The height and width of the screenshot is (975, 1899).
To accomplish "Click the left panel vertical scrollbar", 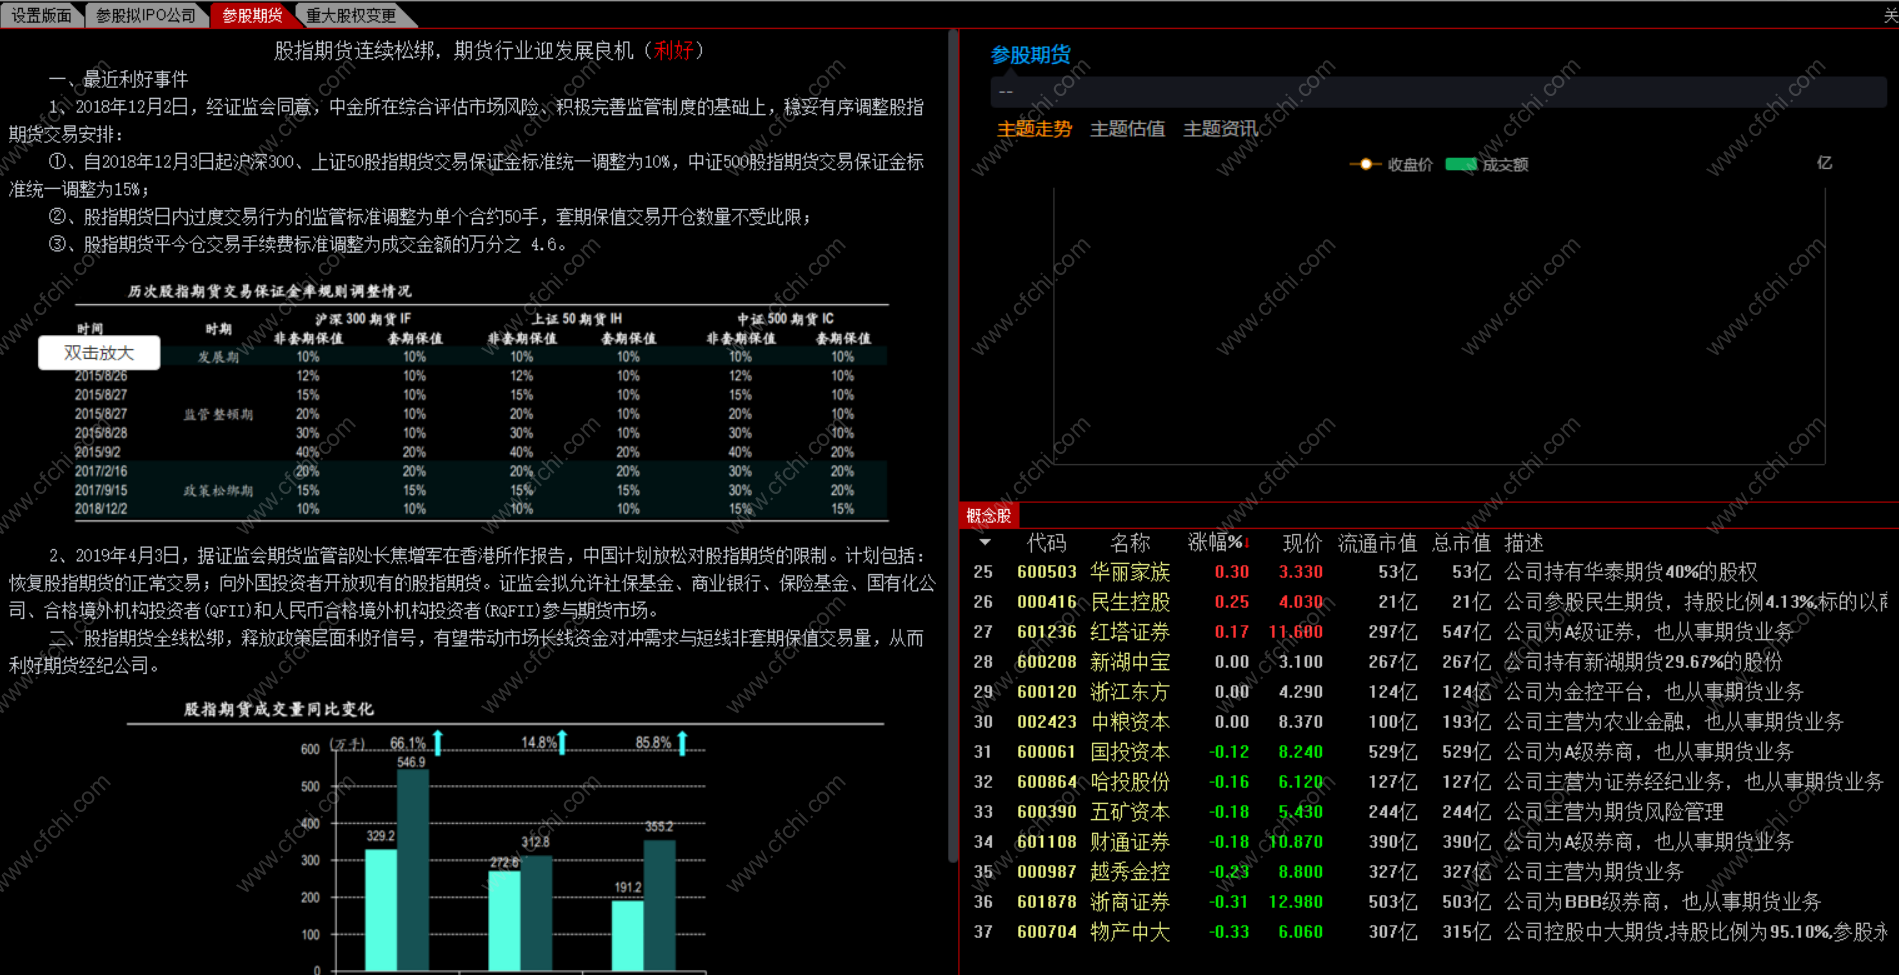I will (x=953, y=446).
